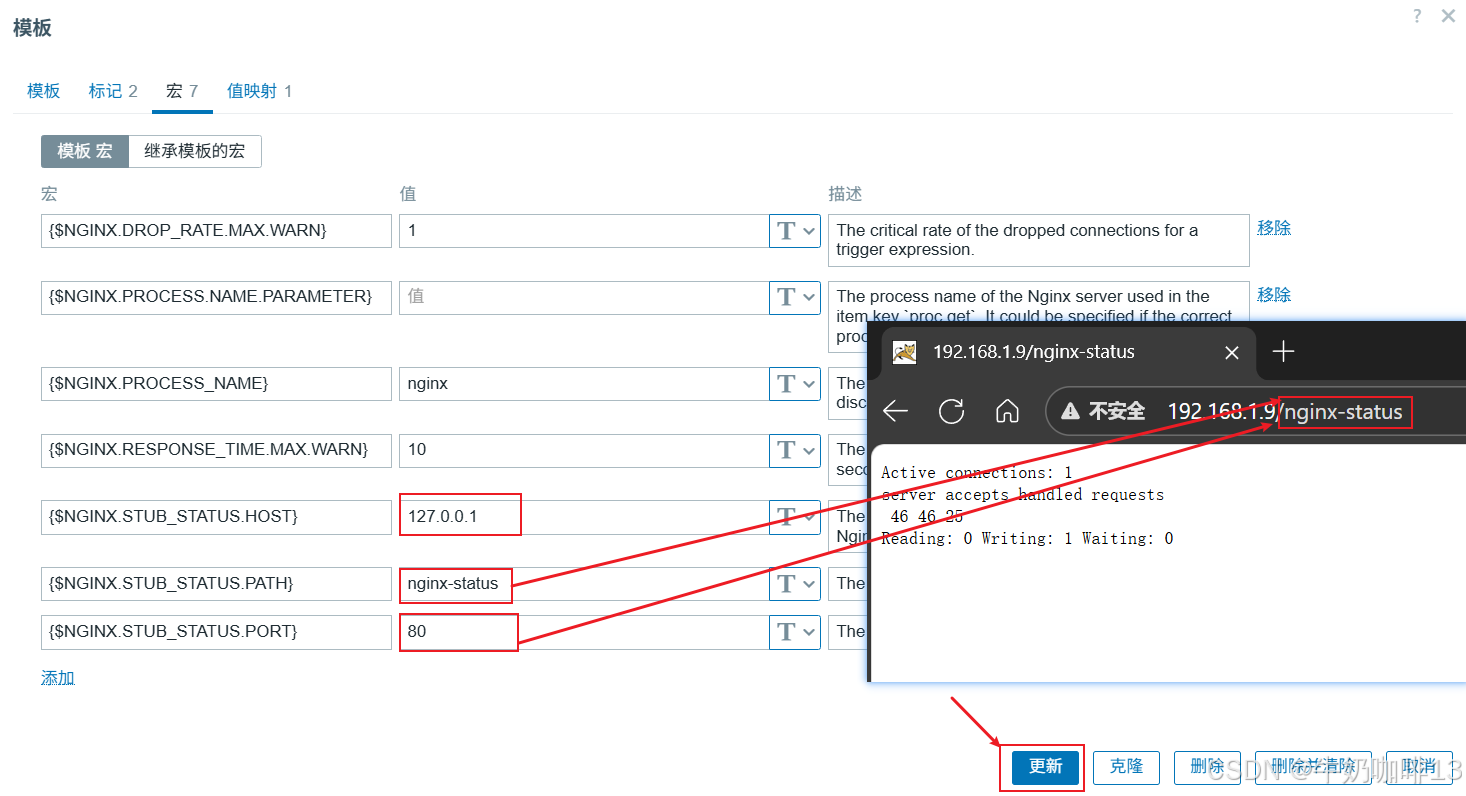Remove the DROP_RATE.MAX.WARN macro via 移除

[1274, 228]
